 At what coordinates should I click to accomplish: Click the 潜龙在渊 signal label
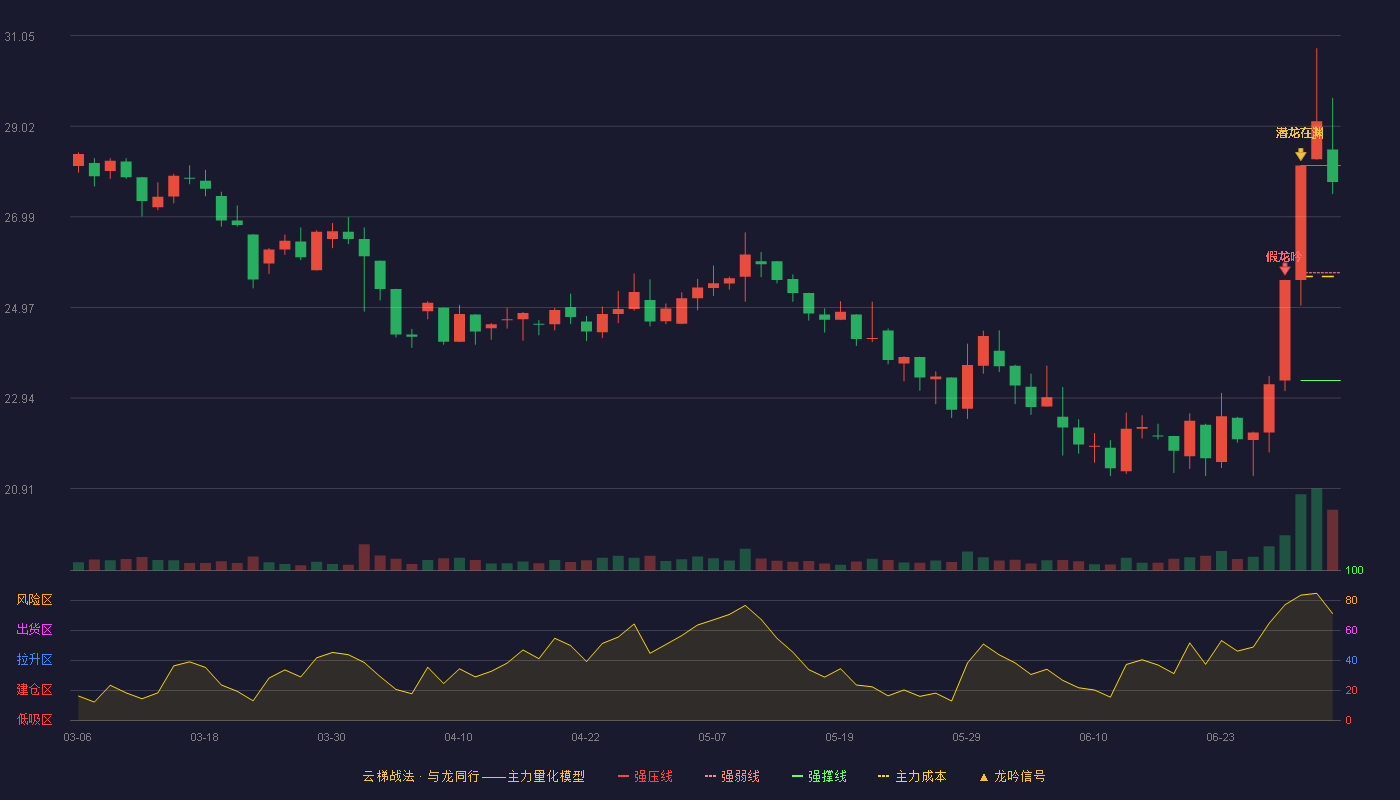click(1300, 133)
